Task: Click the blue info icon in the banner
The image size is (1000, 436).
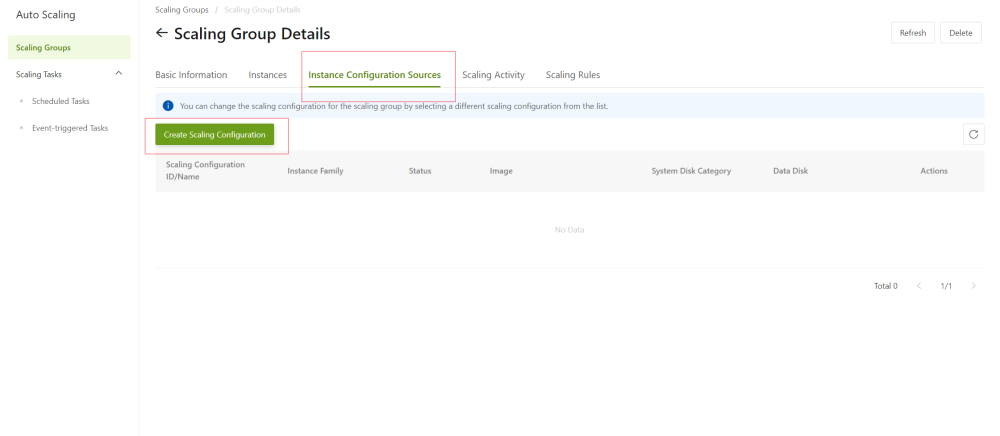Action: (x=168, y=106)
